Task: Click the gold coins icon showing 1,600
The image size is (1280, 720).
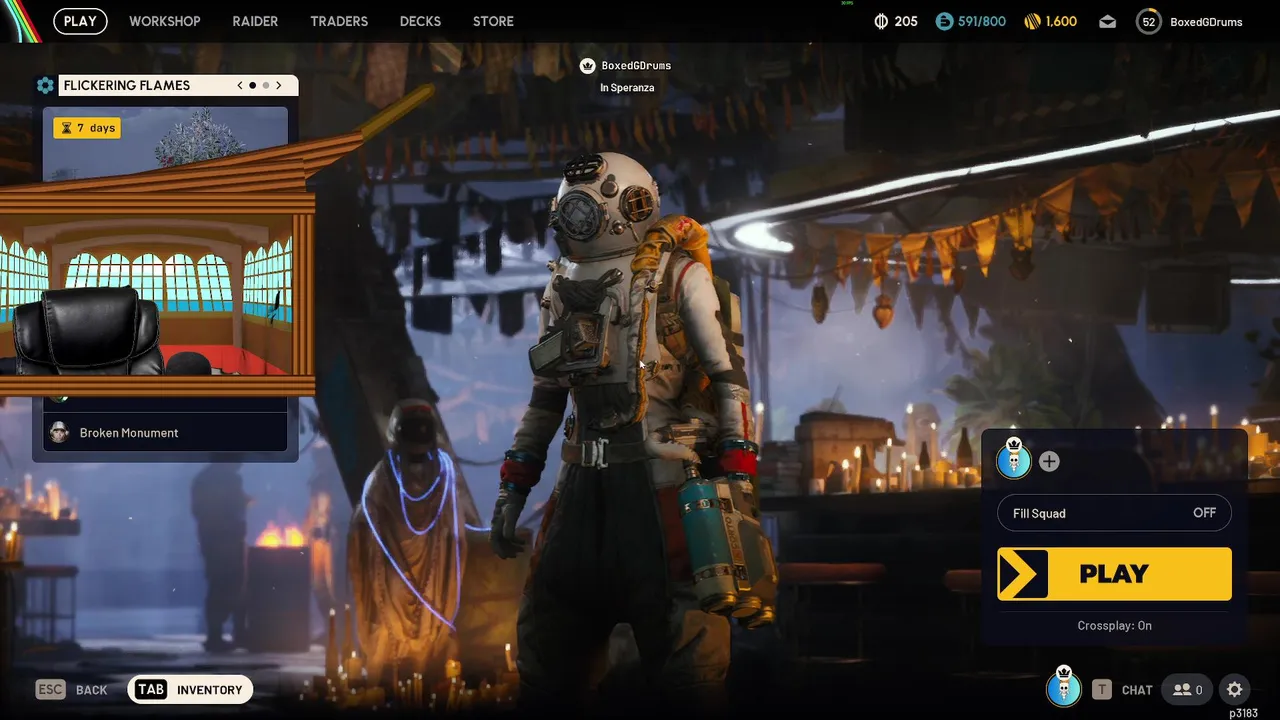Action: (1033, 21)
